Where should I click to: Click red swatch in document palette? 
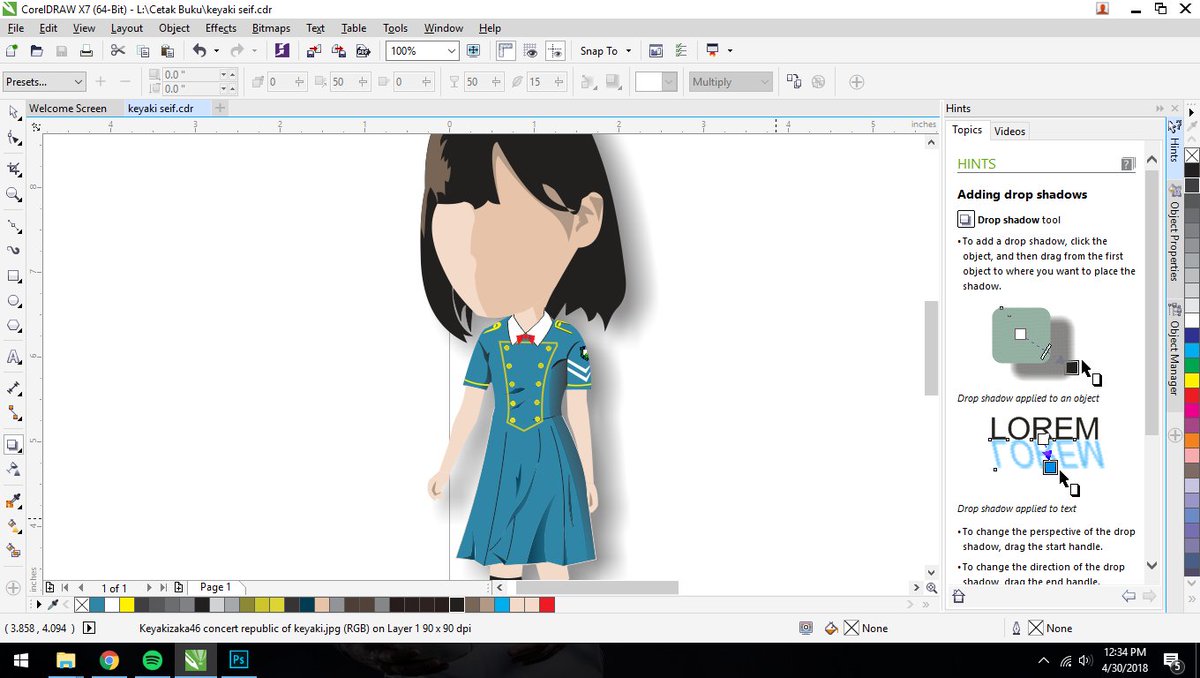[547, 605]
